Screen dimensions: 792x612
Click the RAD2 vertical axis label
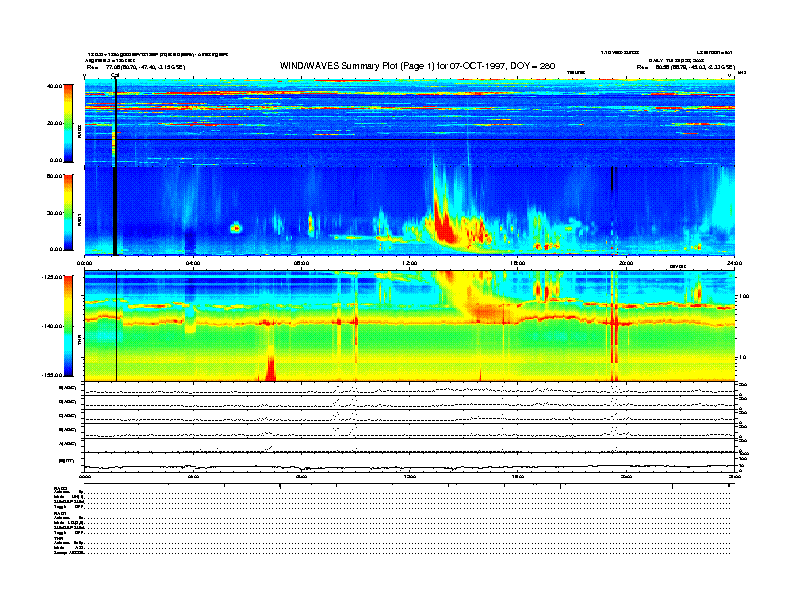coord(79,132)
